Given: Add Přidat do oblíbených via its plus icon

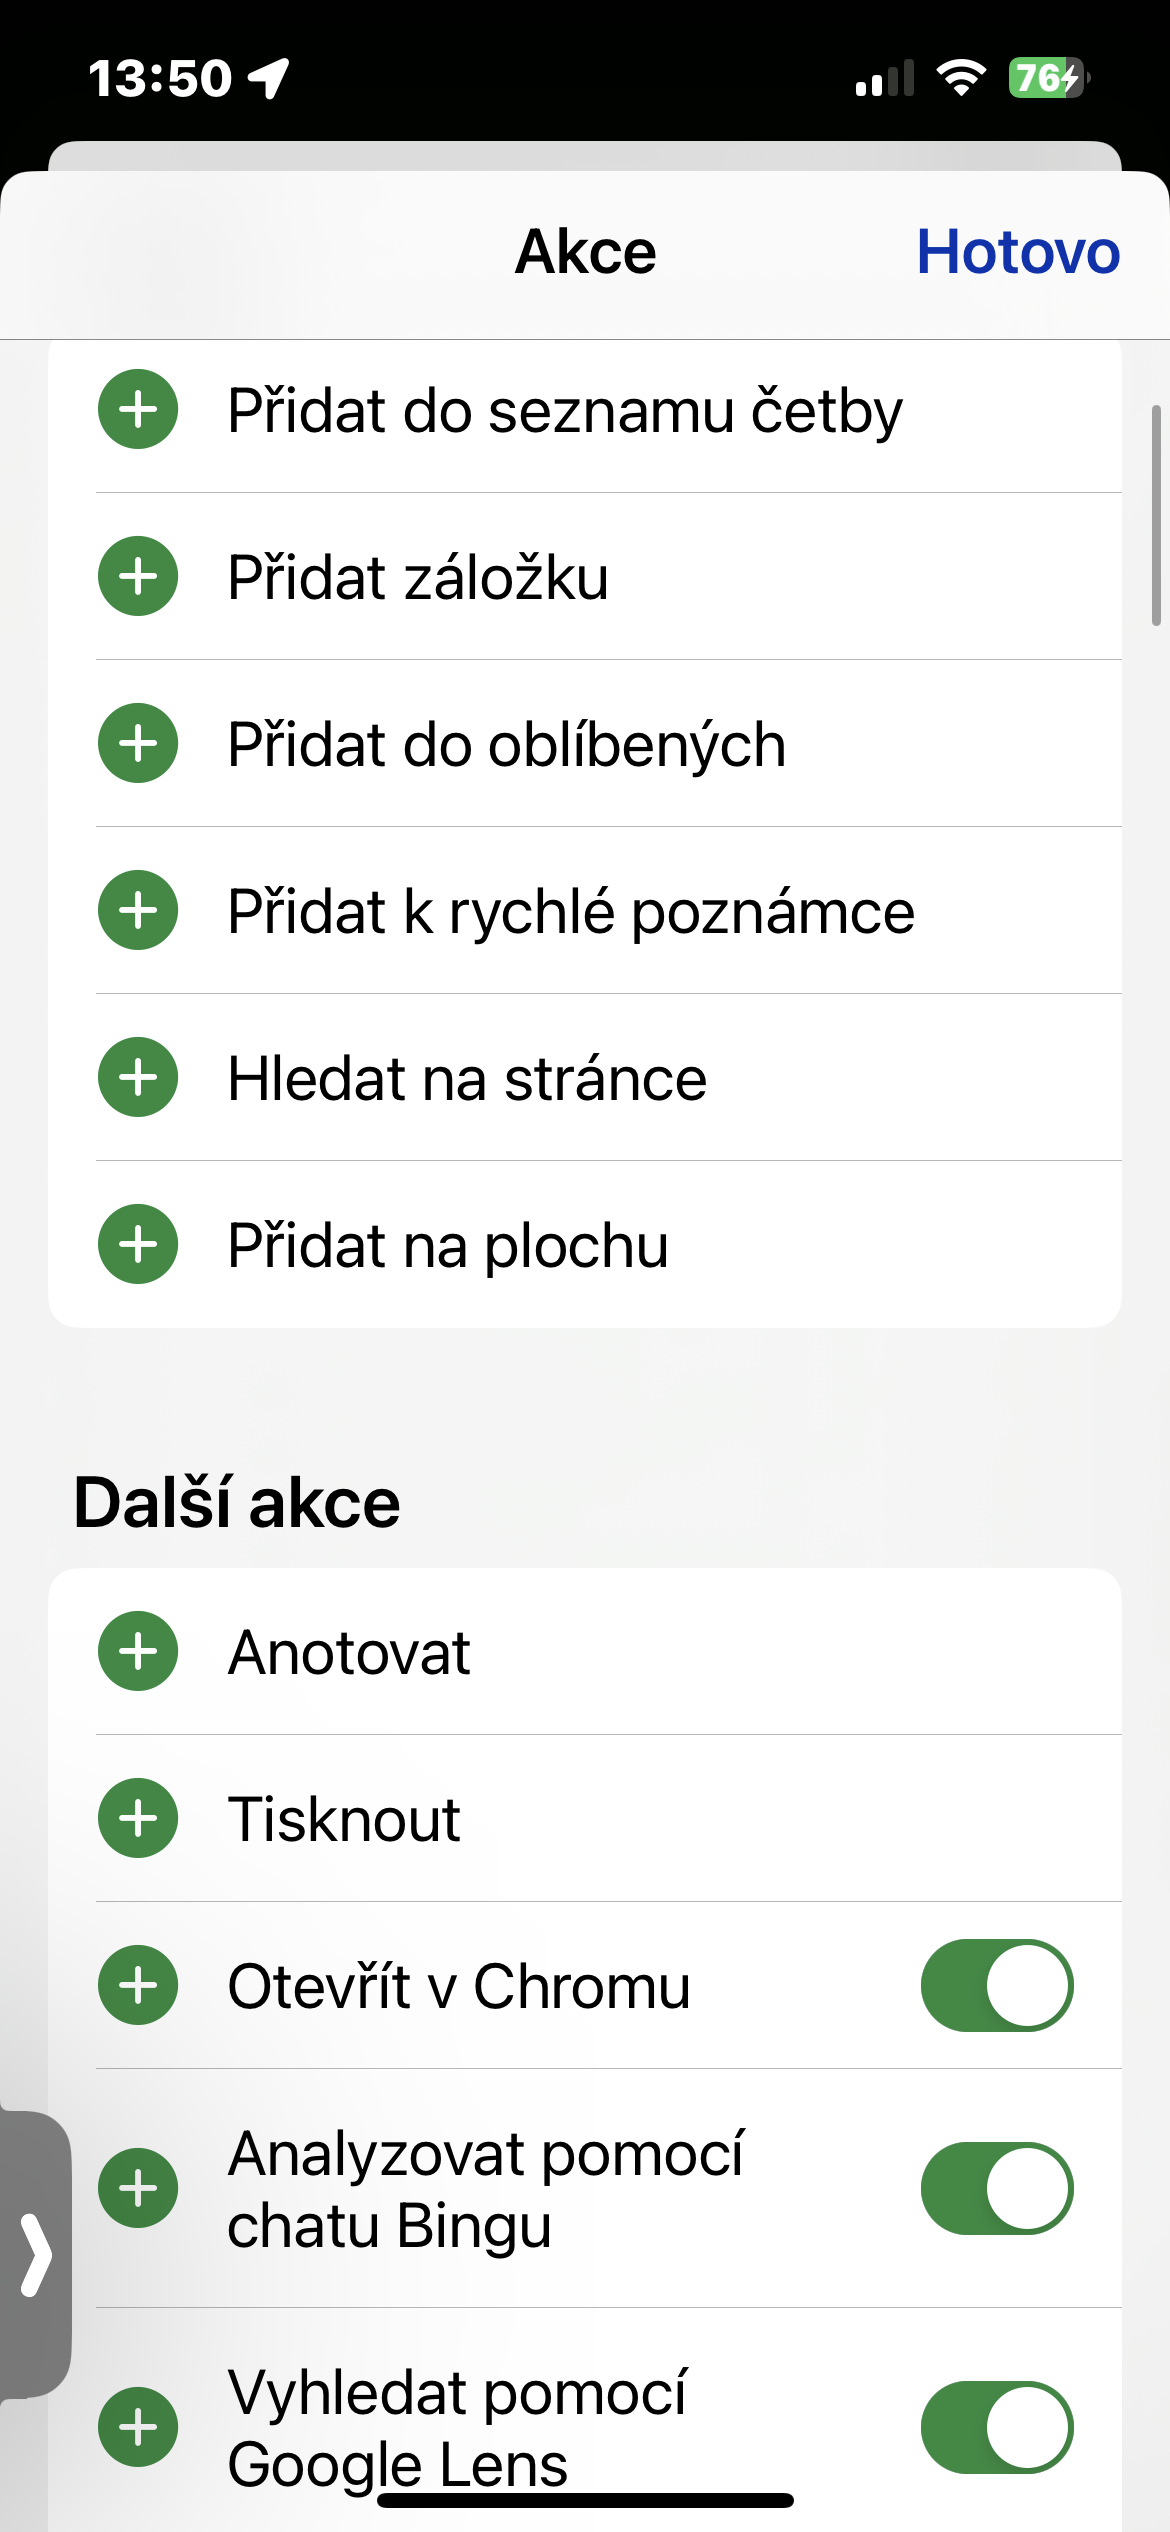Looking at the screenshot, I should click(x=138, y=744).
